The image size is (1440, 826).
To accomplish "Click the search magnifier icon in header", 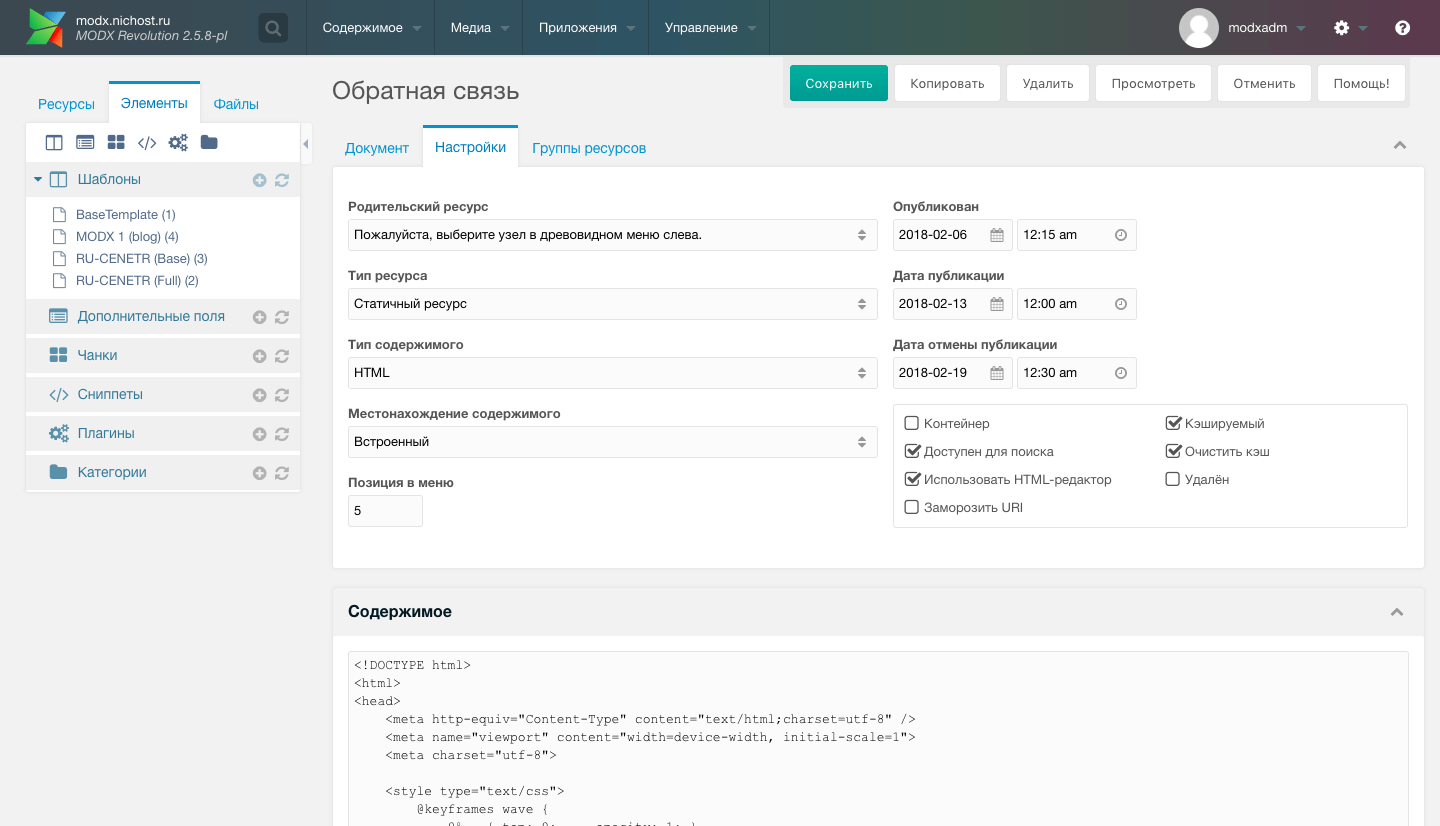I will (272, 27).
